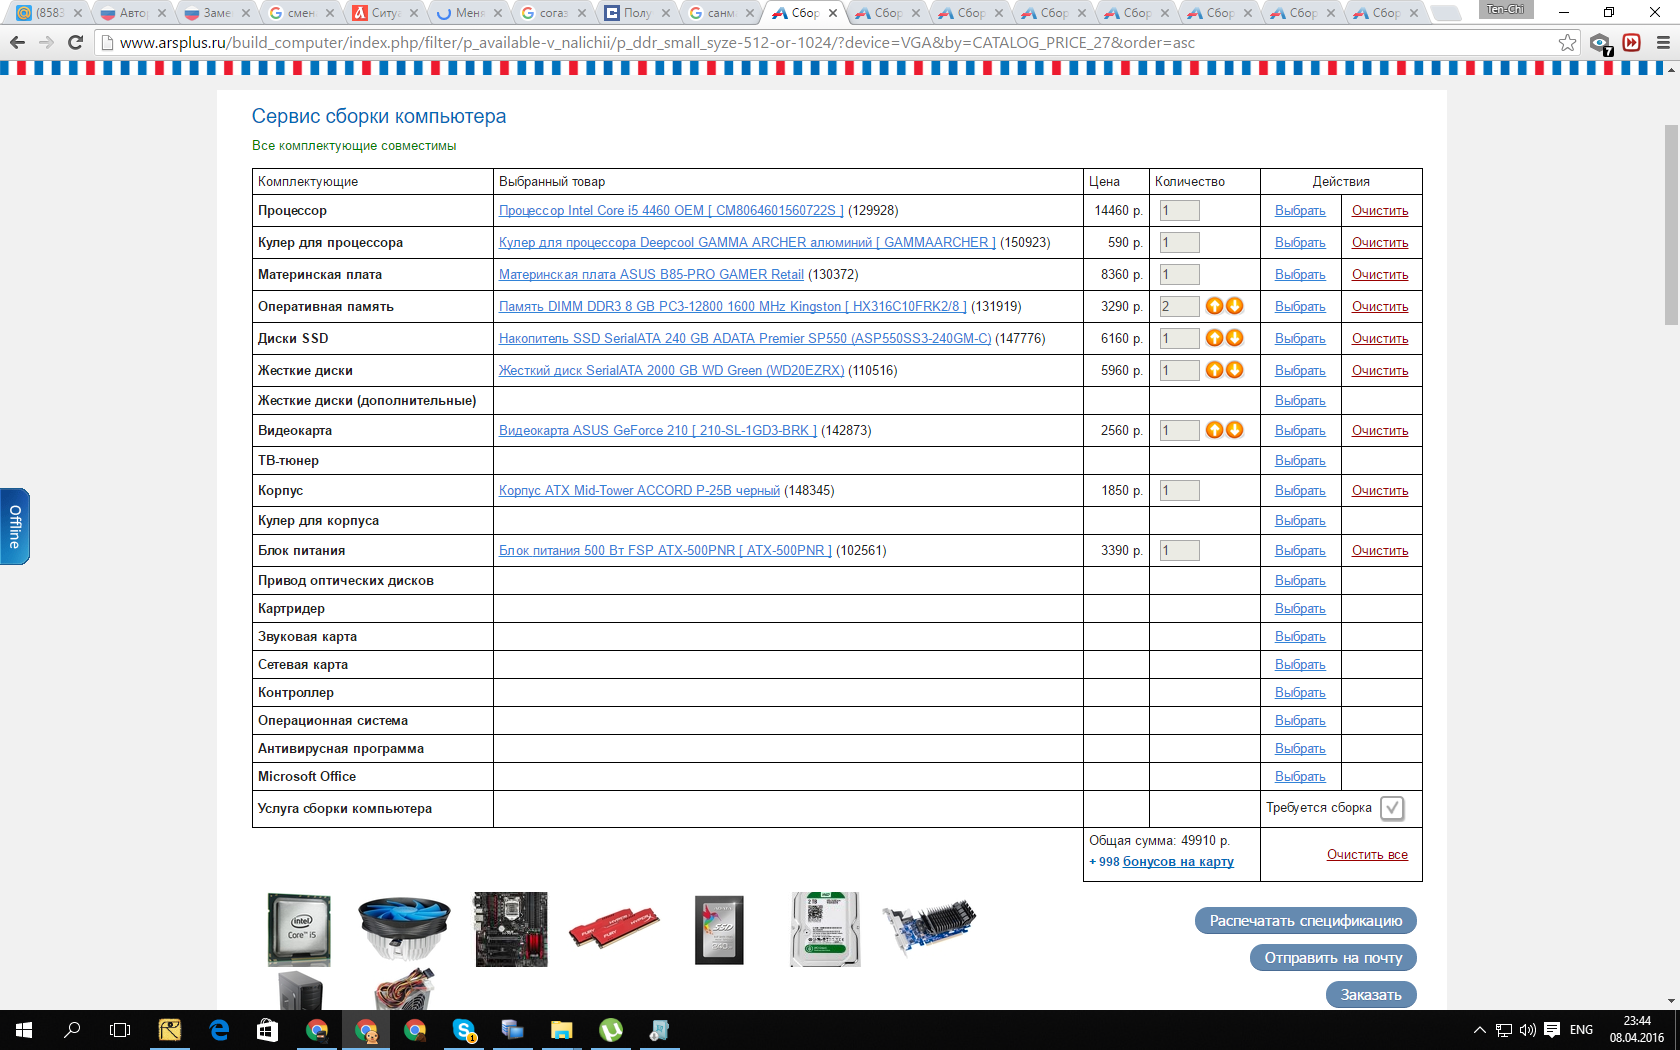The height and width of the screenshot is (1050, 1680).
Task: Click the Intel Core i5 processor thumbnail
Action: [299, 929]
